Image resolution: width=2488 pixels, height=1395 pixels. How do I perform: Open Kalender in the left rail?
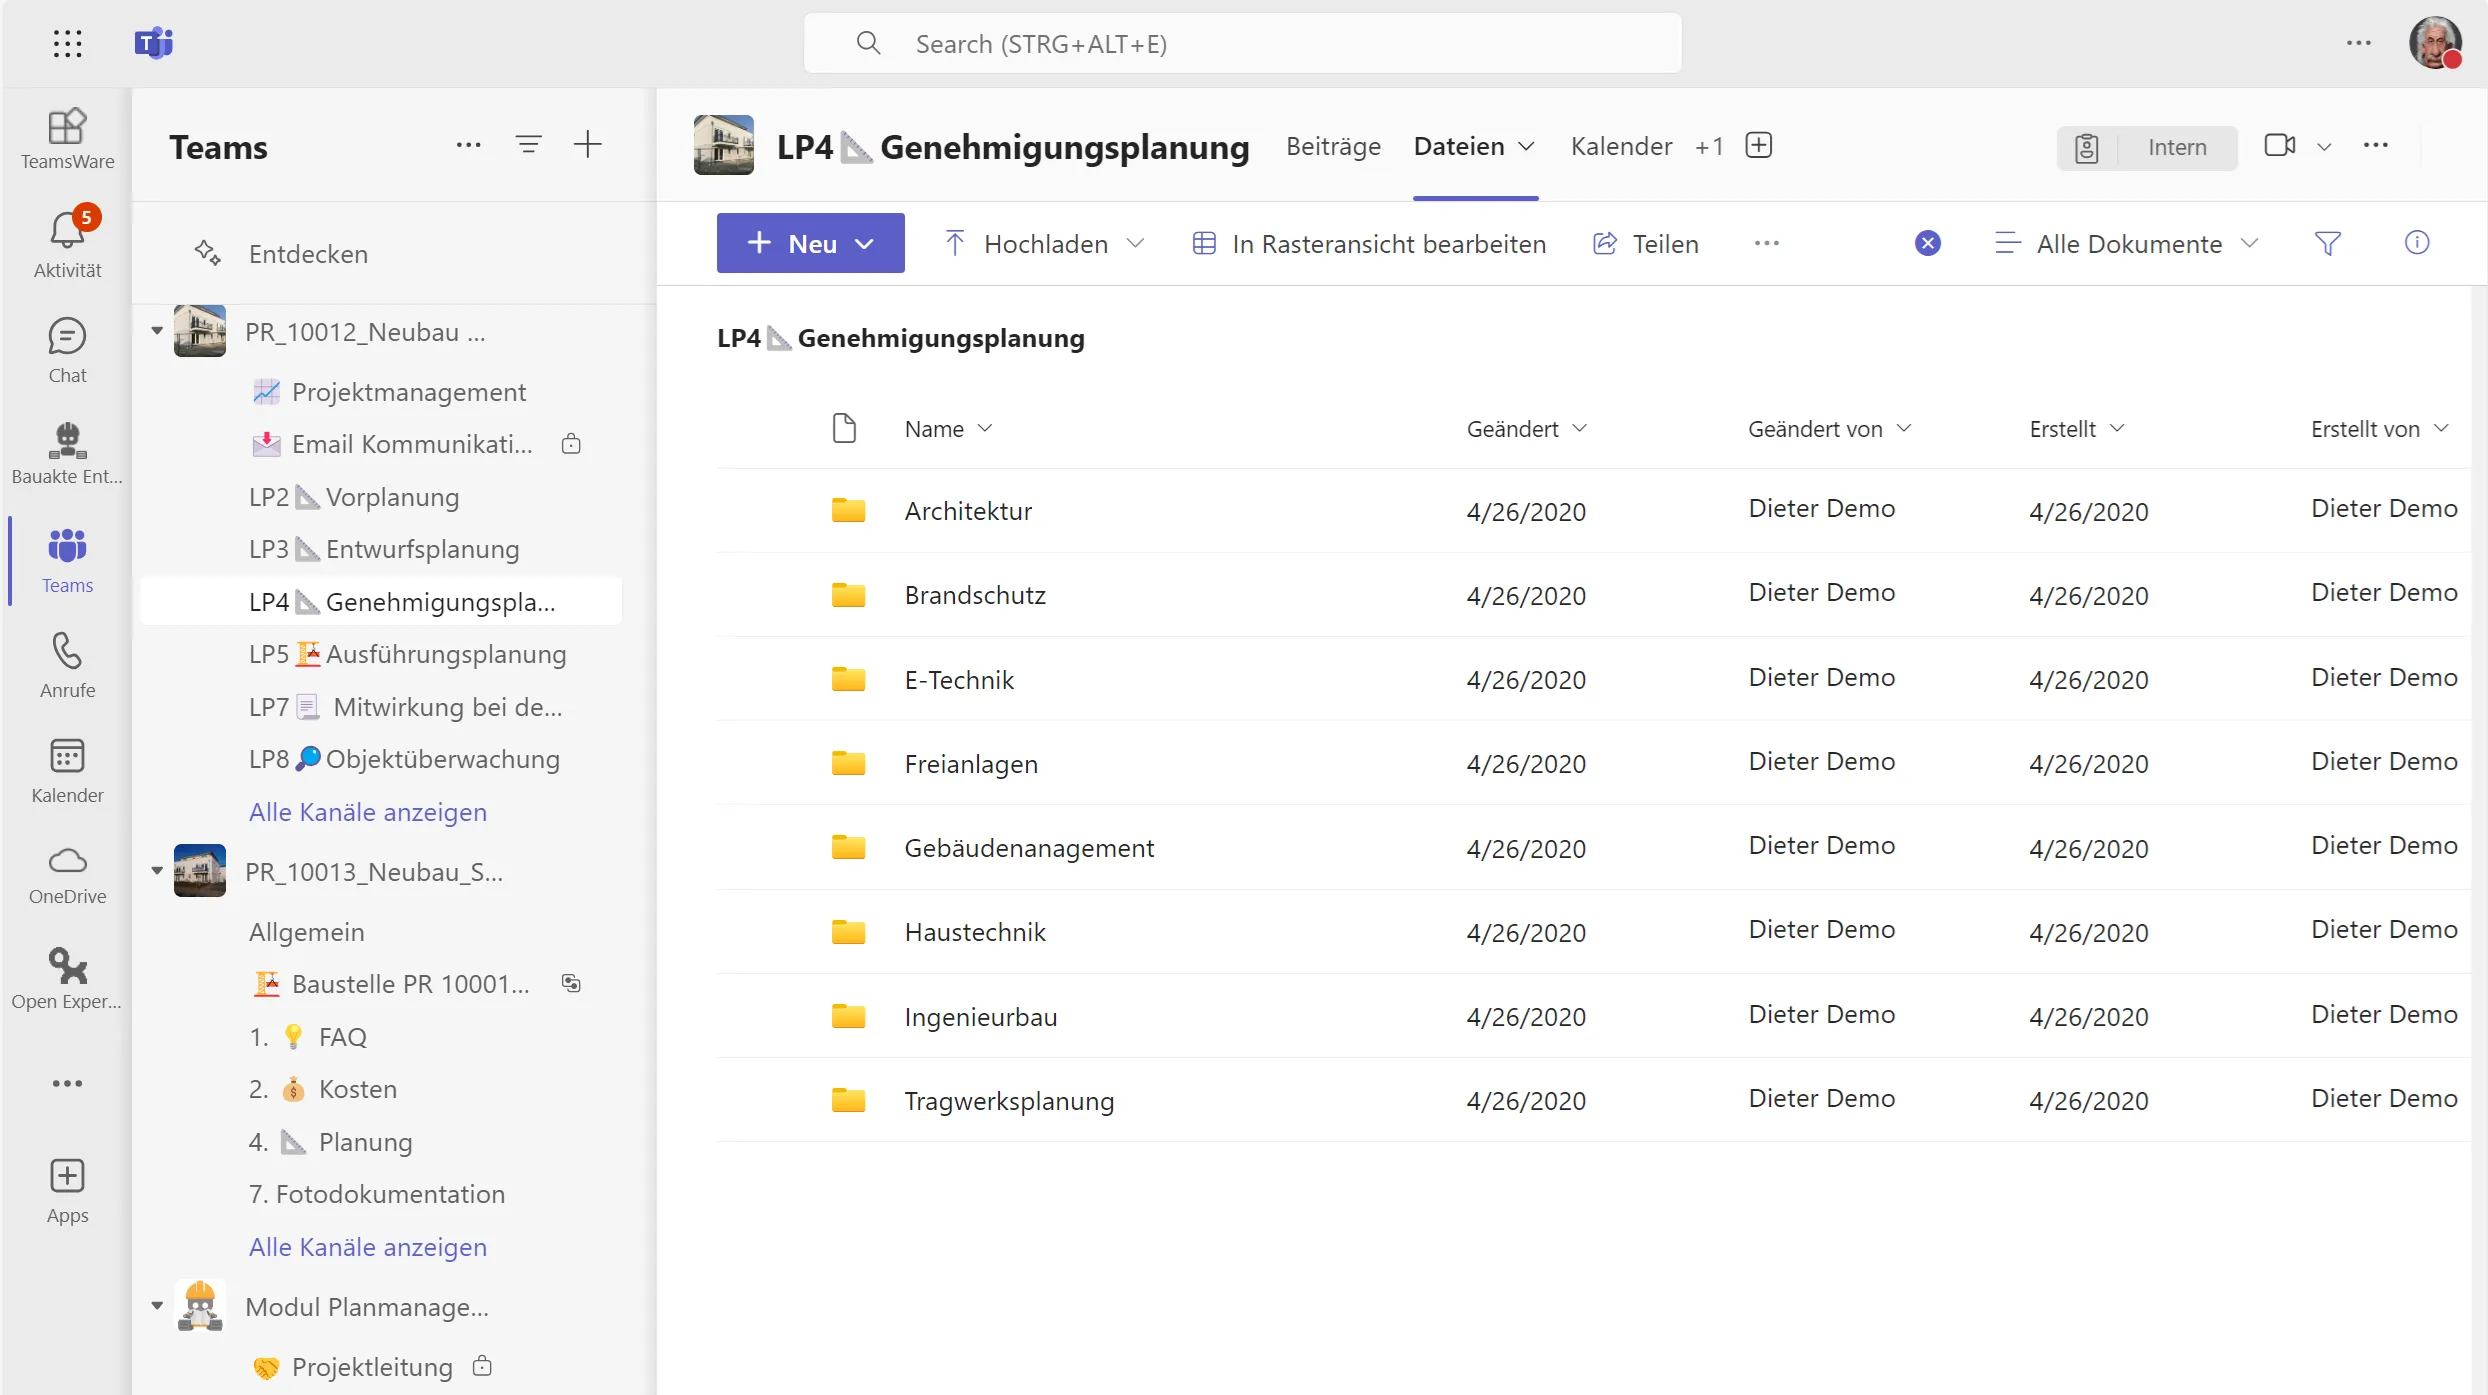(x=67, y=770)
